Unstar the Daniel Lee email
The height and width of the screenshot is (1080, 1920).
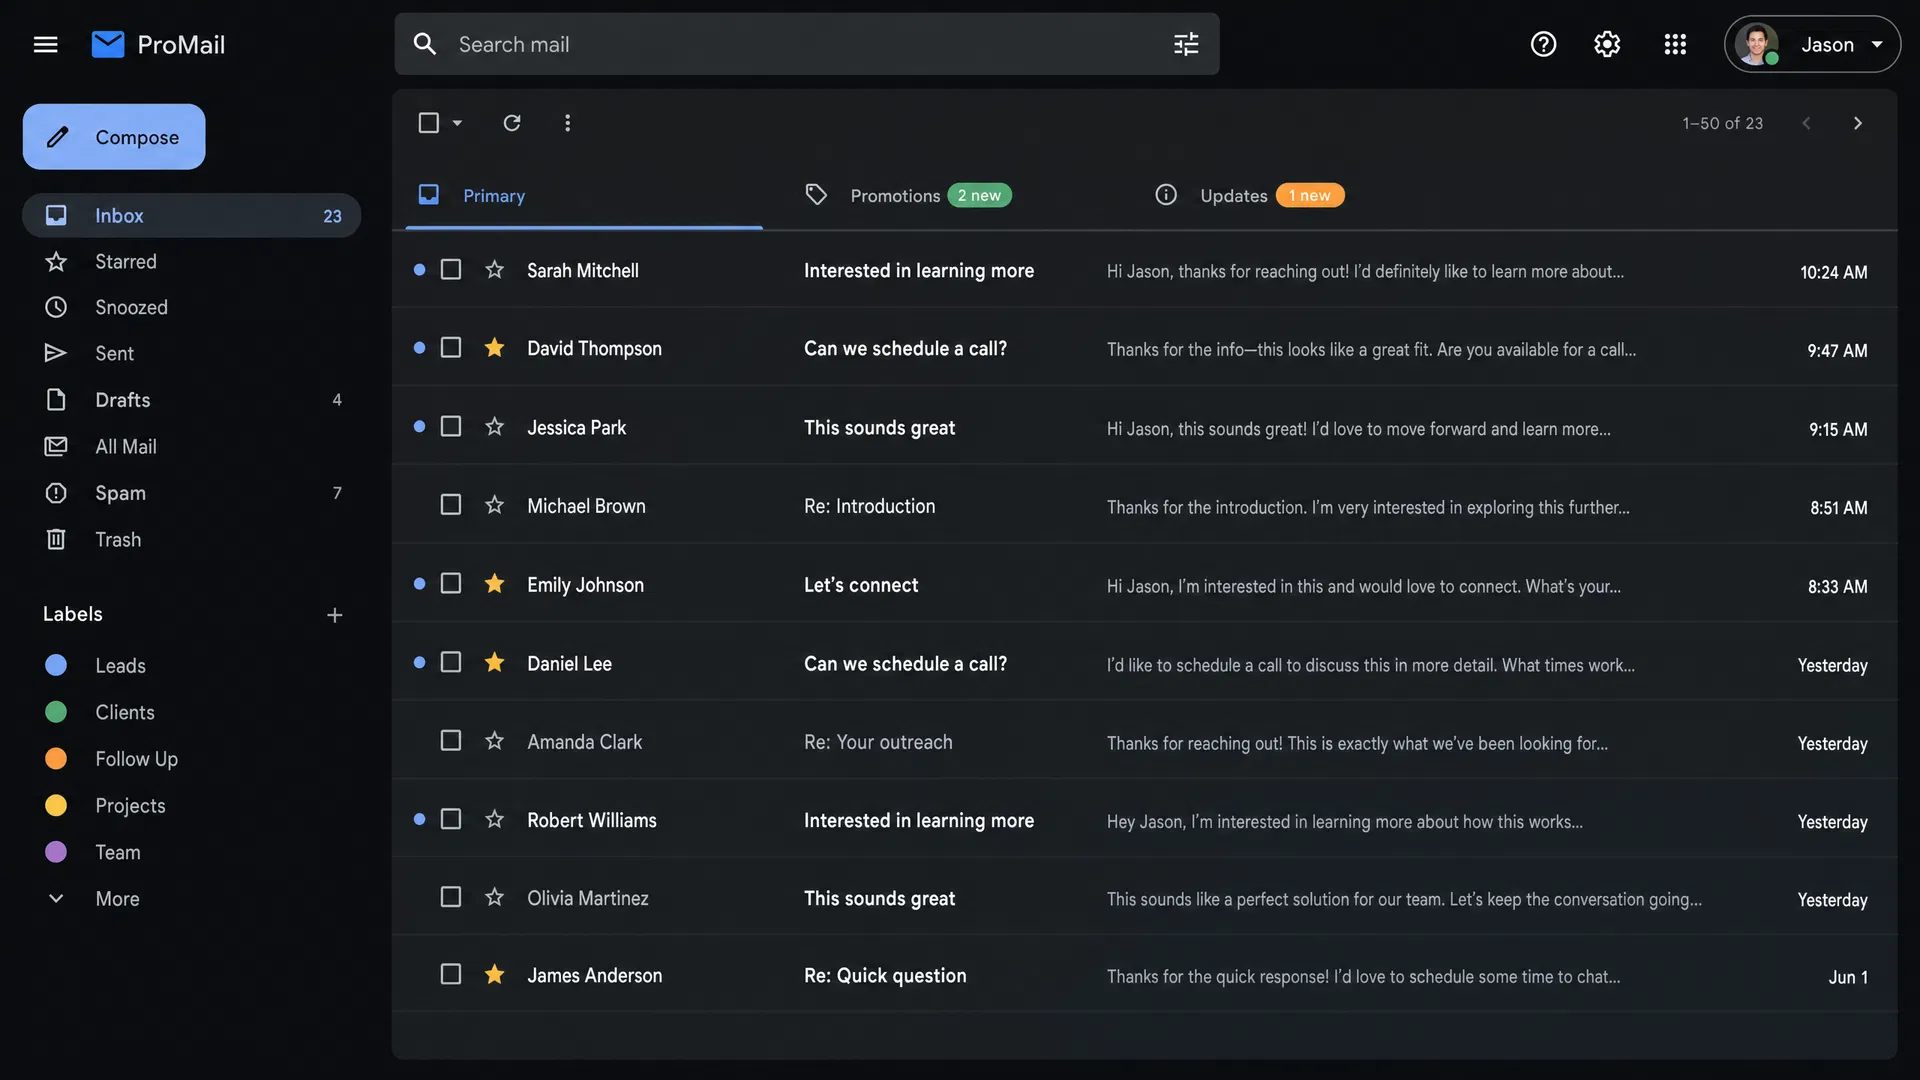[494, 663]
